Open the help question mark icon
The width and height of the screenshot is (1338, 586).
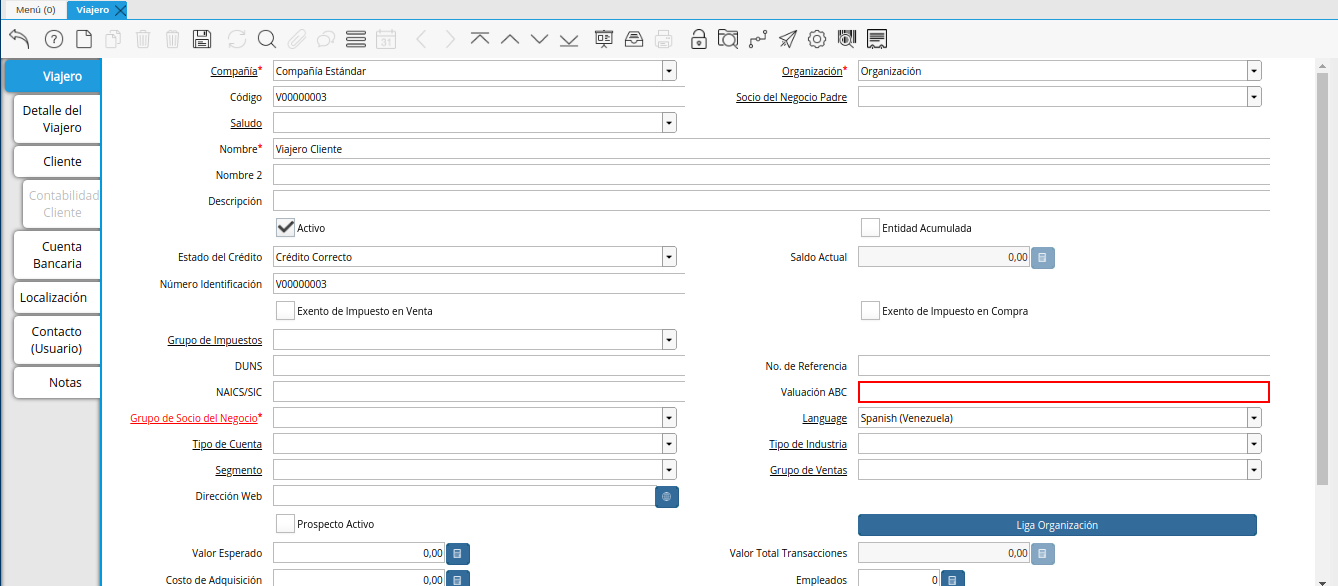click(53, 39)
